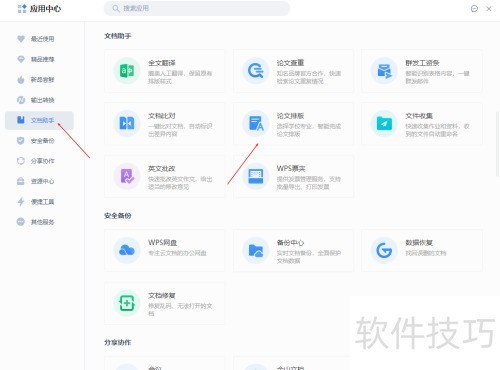The width and height of the screenshot is (500, 370).
Task: Open the 英文批改 English correction icon
Action: (127, 176)
